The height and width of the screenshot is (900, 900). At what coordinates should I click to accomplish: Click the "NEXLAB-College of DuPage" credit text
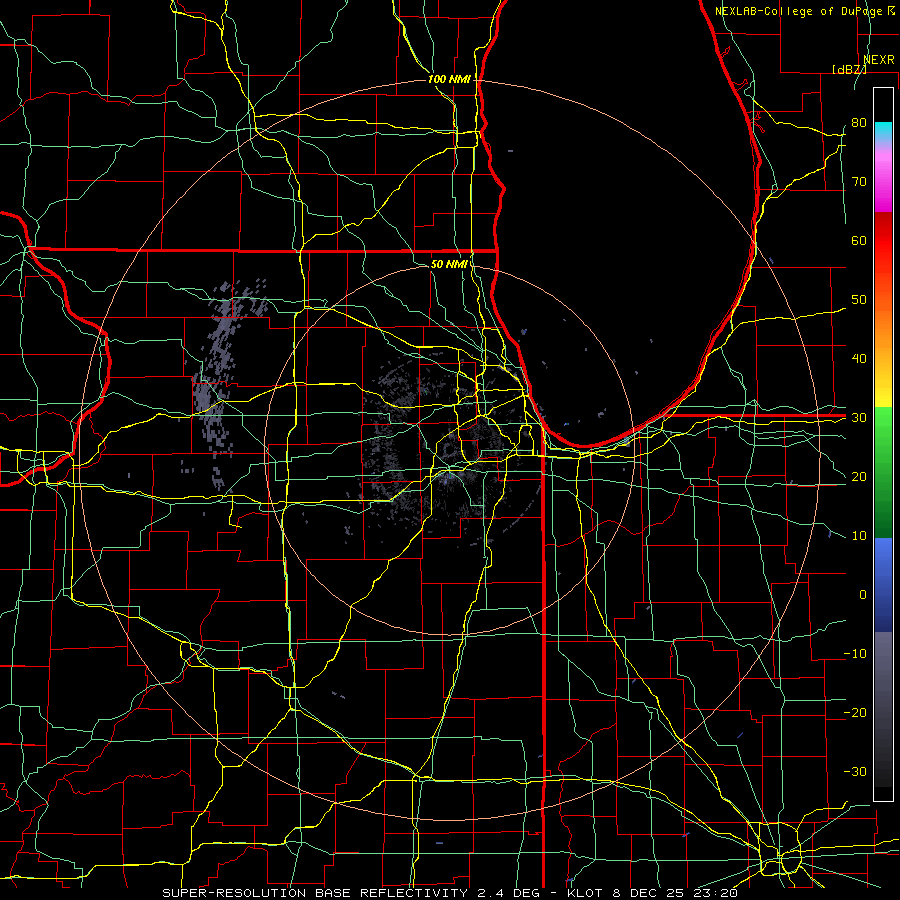799,11
